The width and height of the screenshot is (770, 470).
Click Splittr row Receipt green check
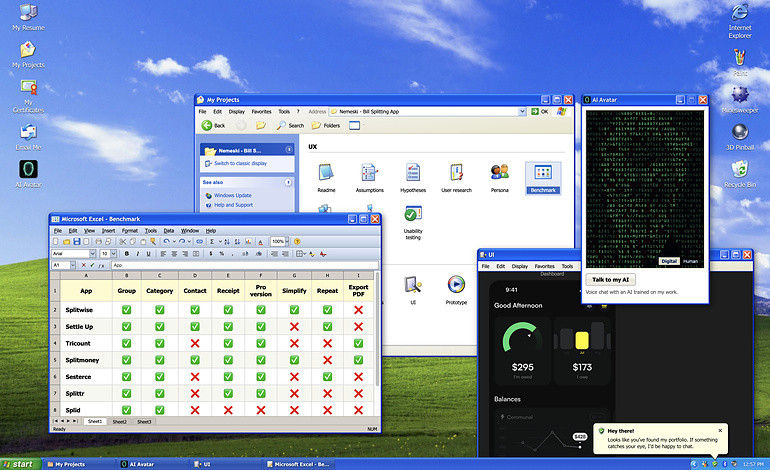(x=228, y=393)
